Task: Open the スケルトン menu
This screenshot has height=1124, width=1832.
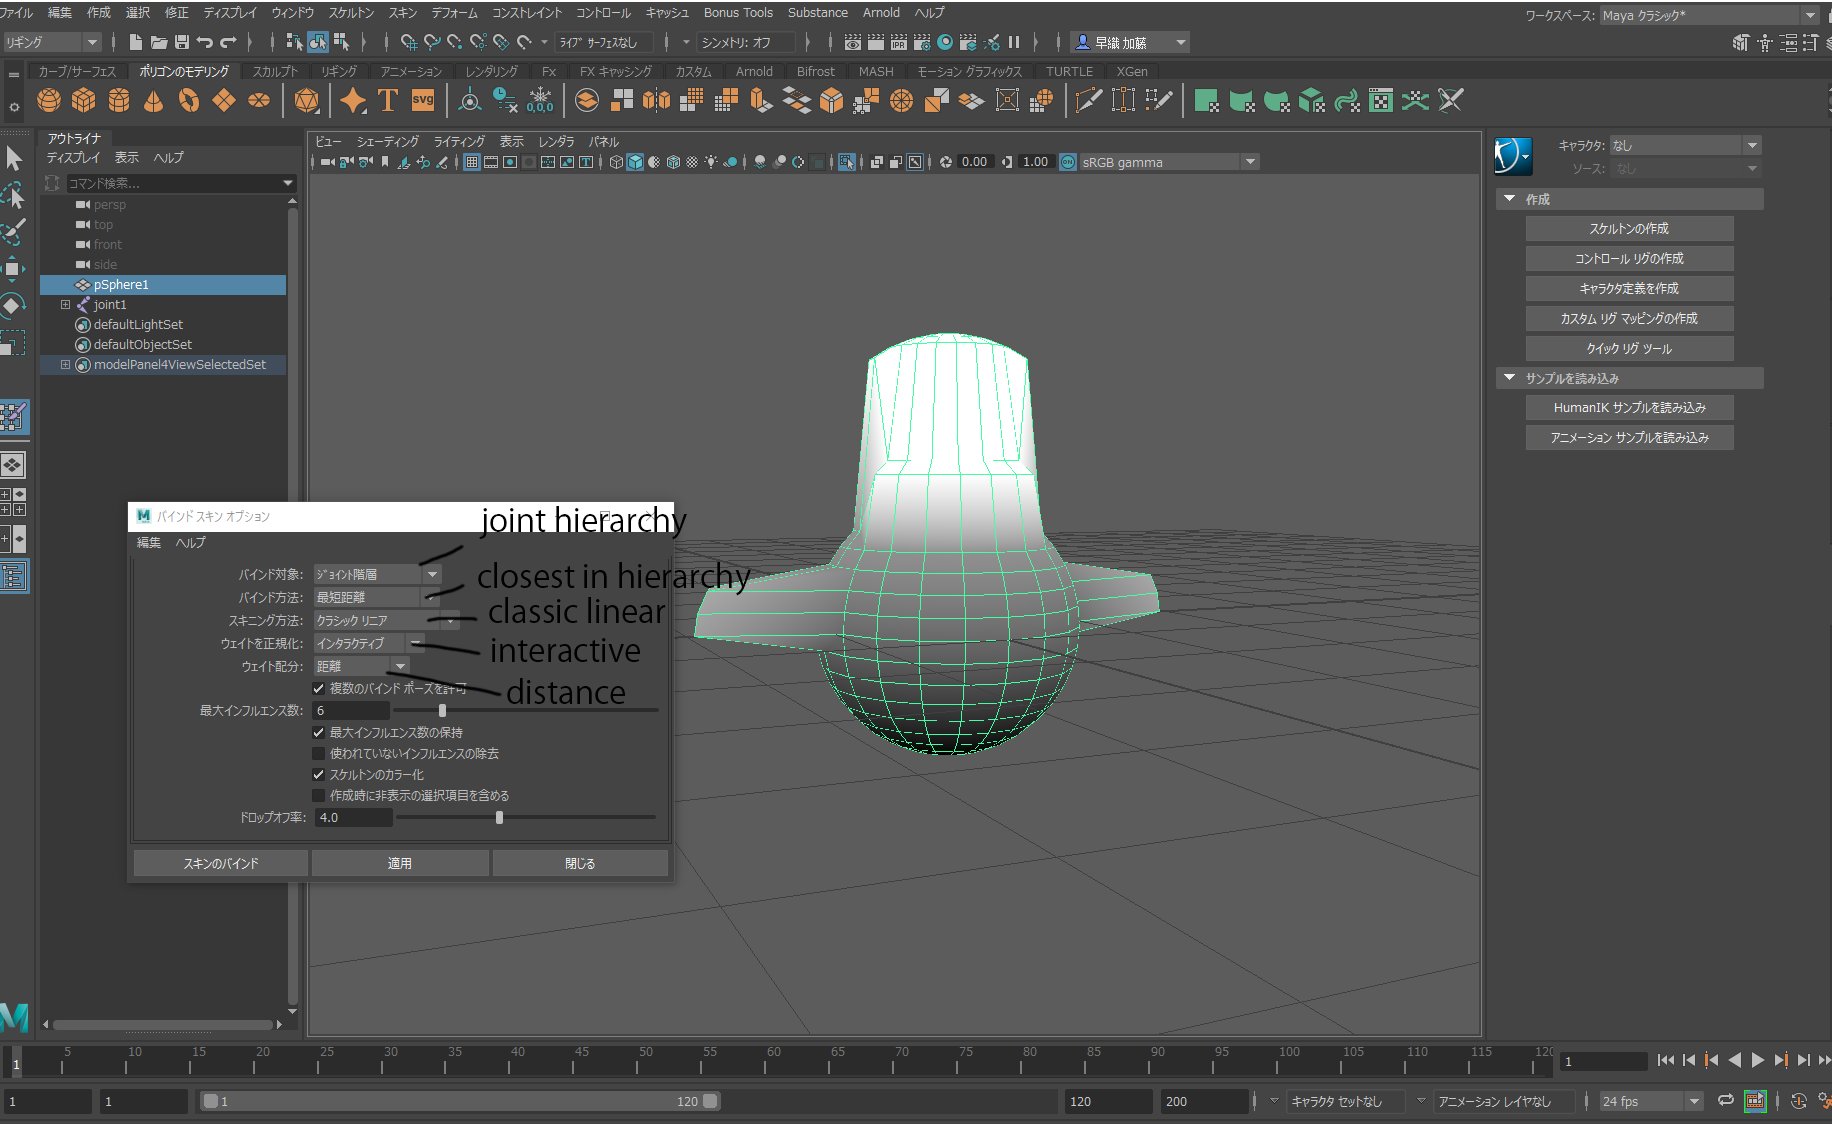Action: point(351,13)
